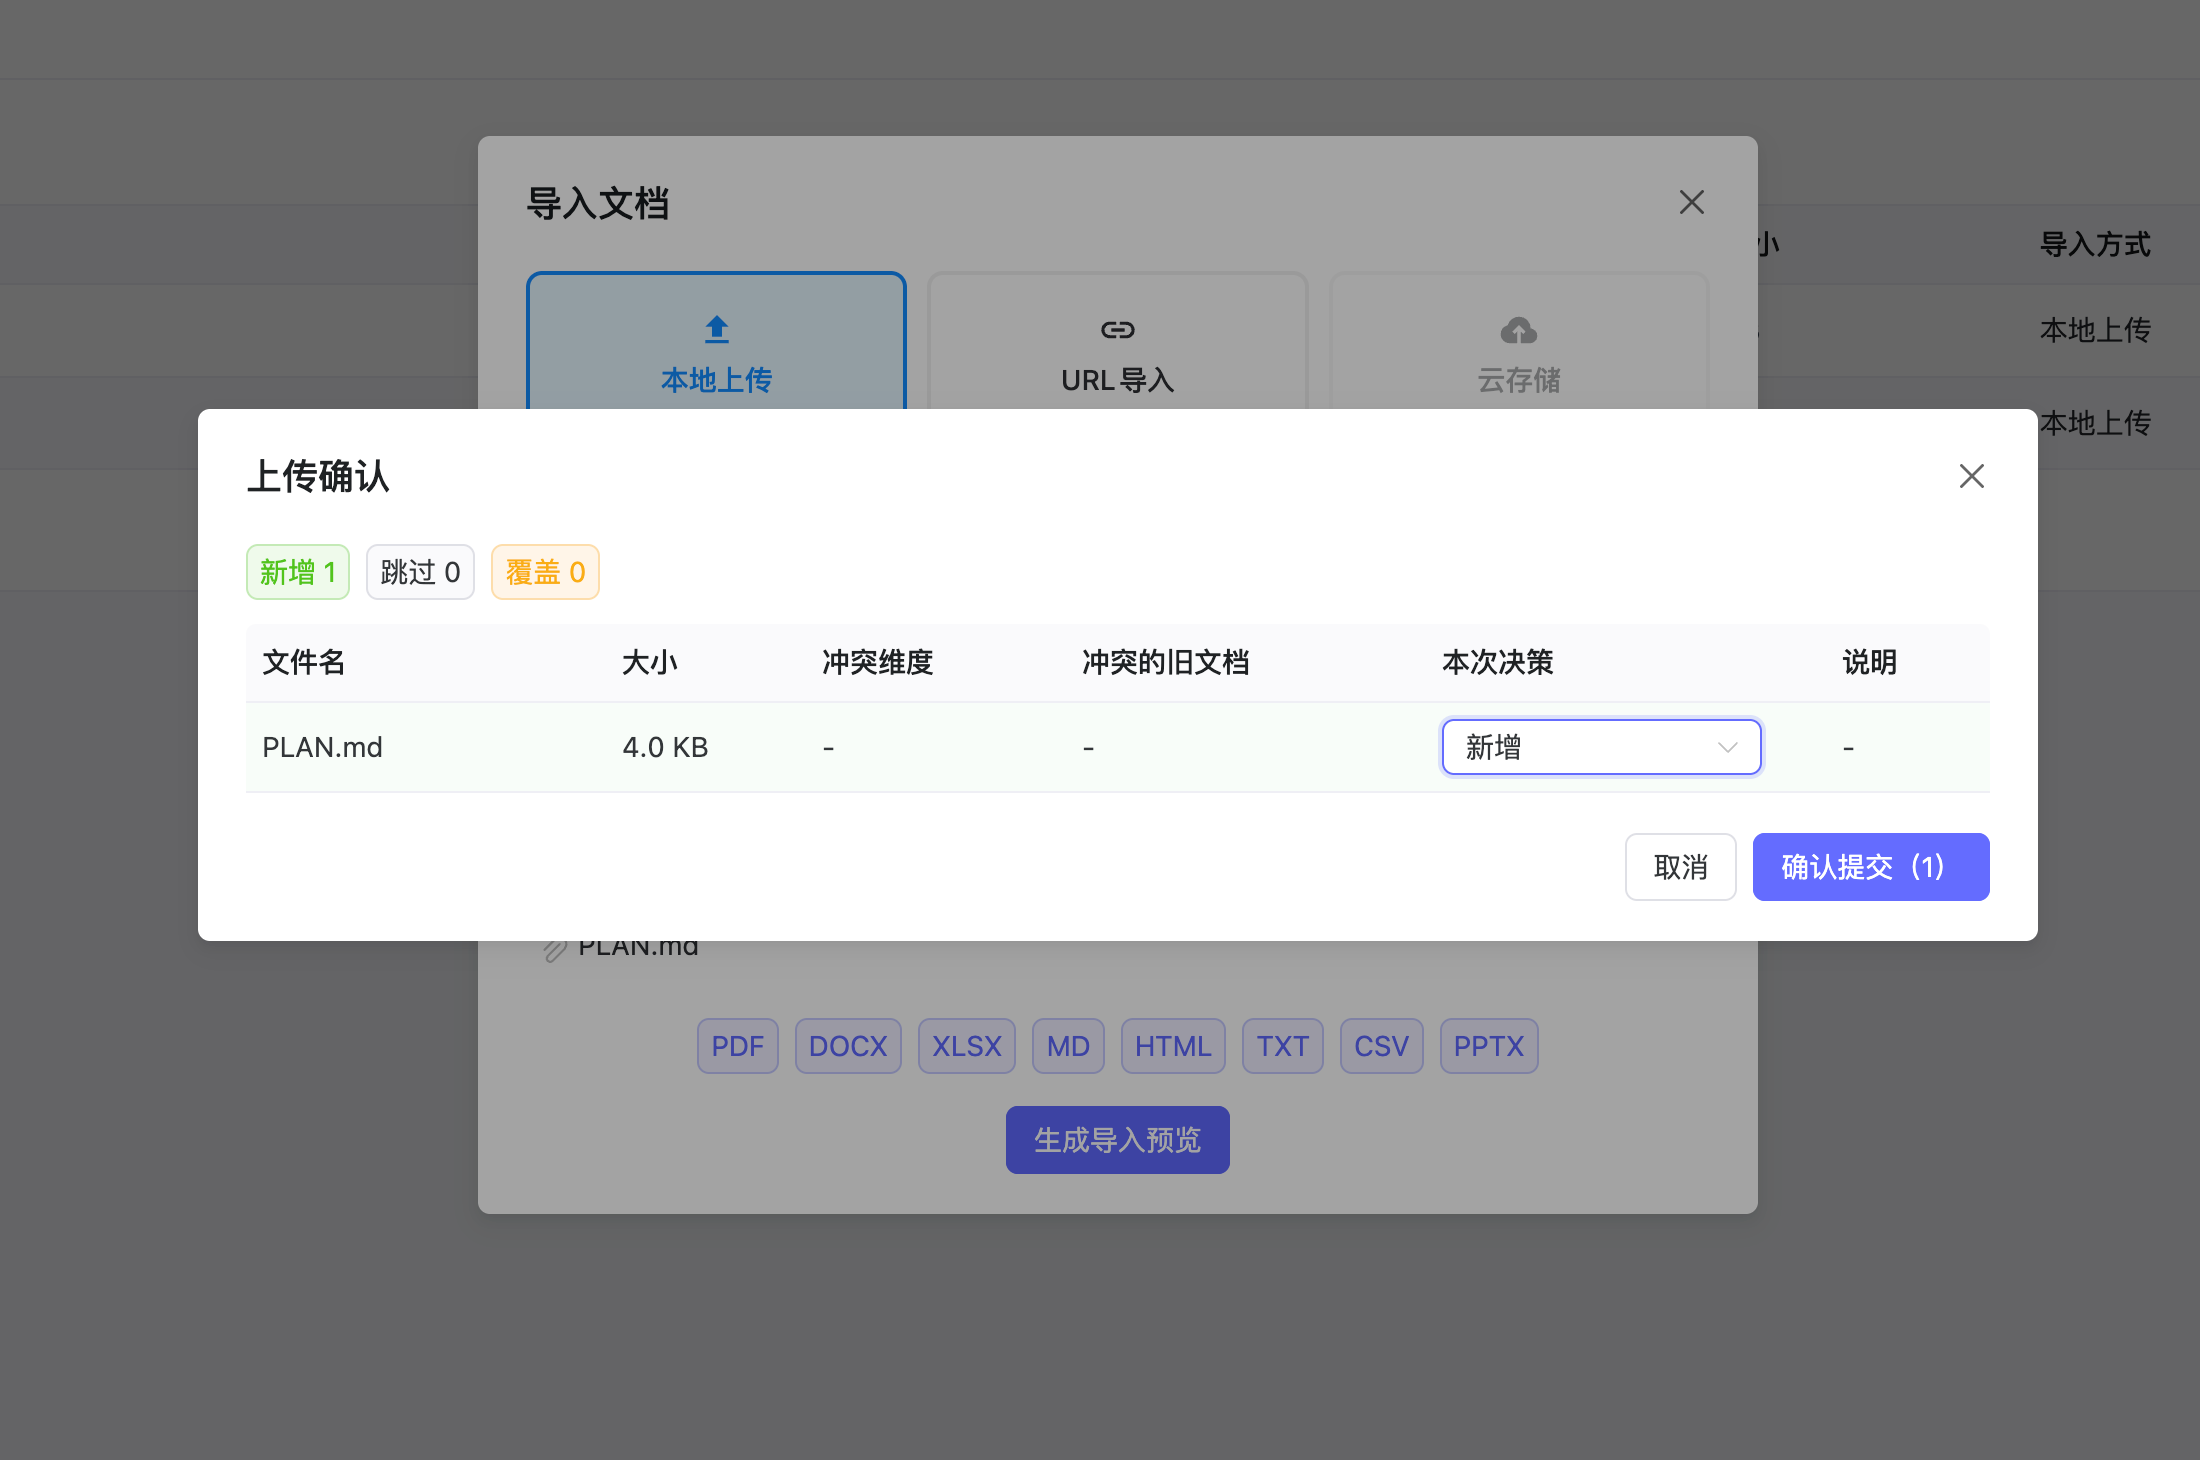Screen dimensions: 2200x1460
Task: Click the HTML format tag
Action: (x=1173, y=1046)
